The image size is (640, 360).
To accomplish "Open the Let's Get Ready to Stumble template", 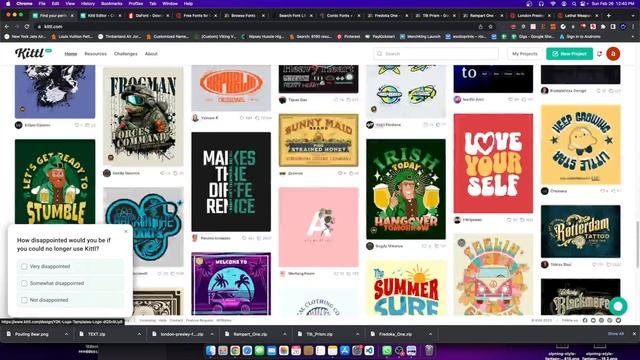I will pyautogui.click(x=55, y=182).
